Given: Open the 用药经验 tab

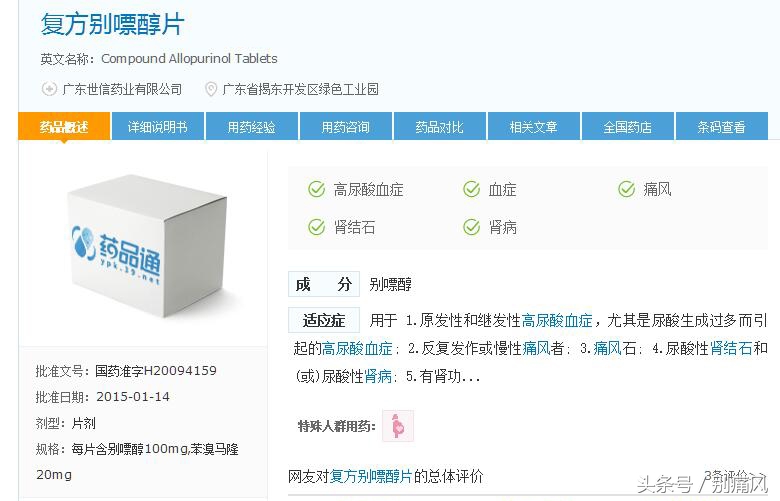Looking at the screenshot, I should [x=252, y=126].
